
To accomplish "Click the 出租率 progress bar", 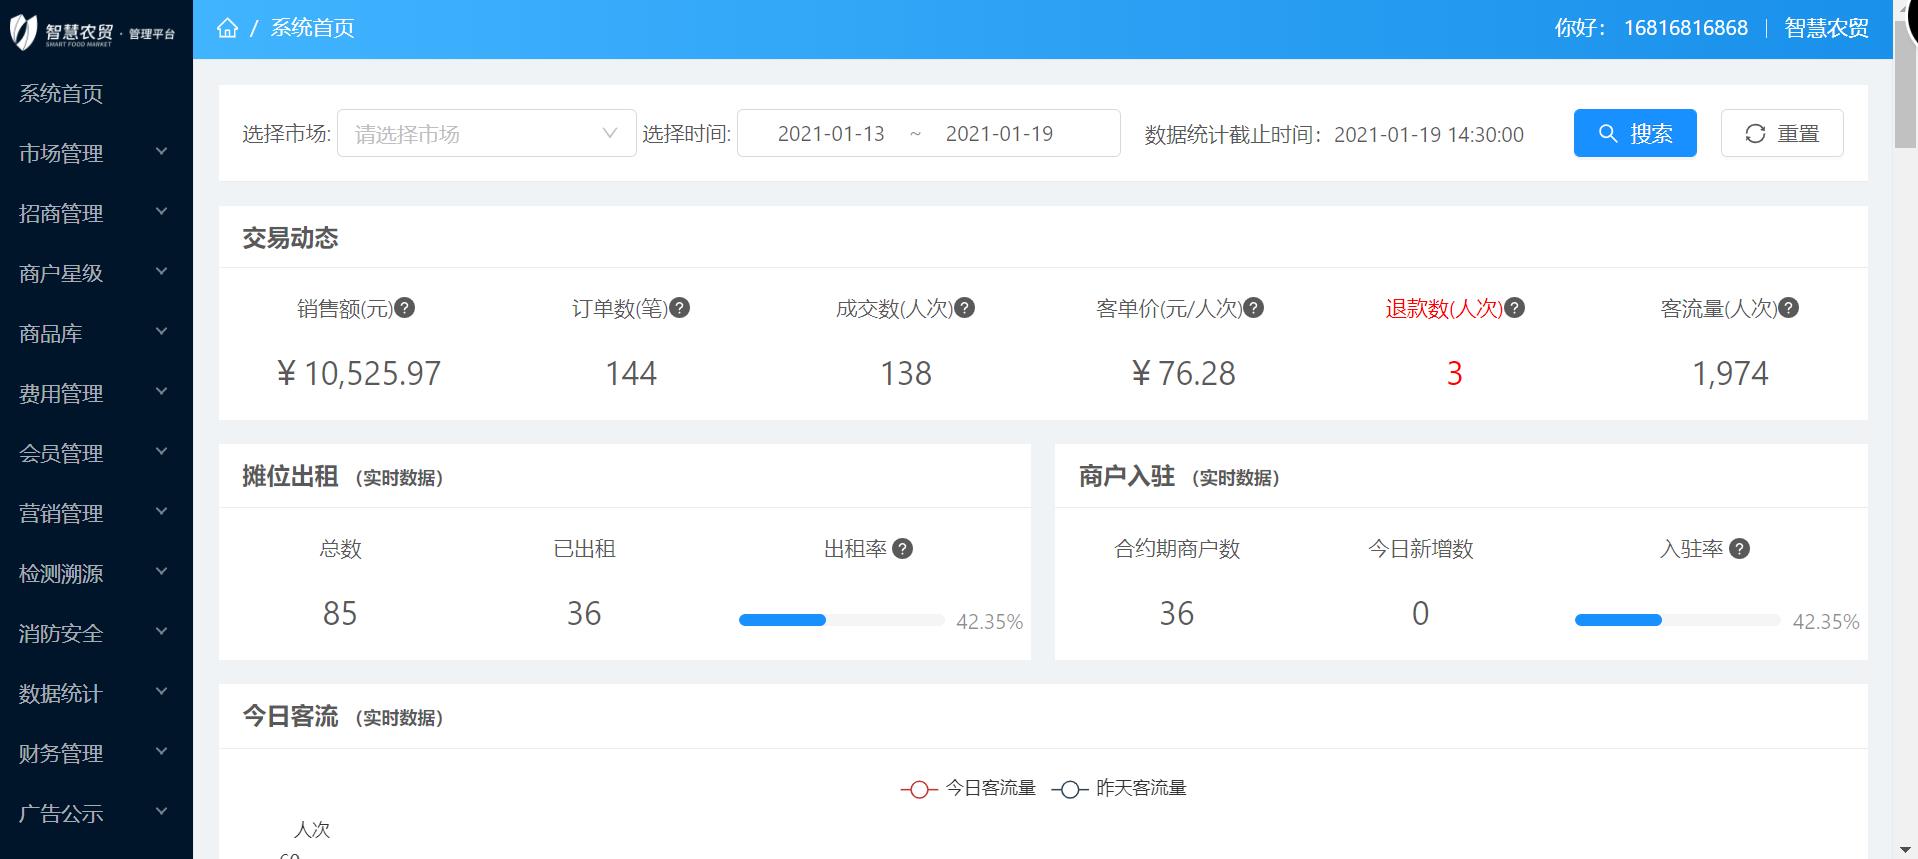I will click(x=841, y=620).
